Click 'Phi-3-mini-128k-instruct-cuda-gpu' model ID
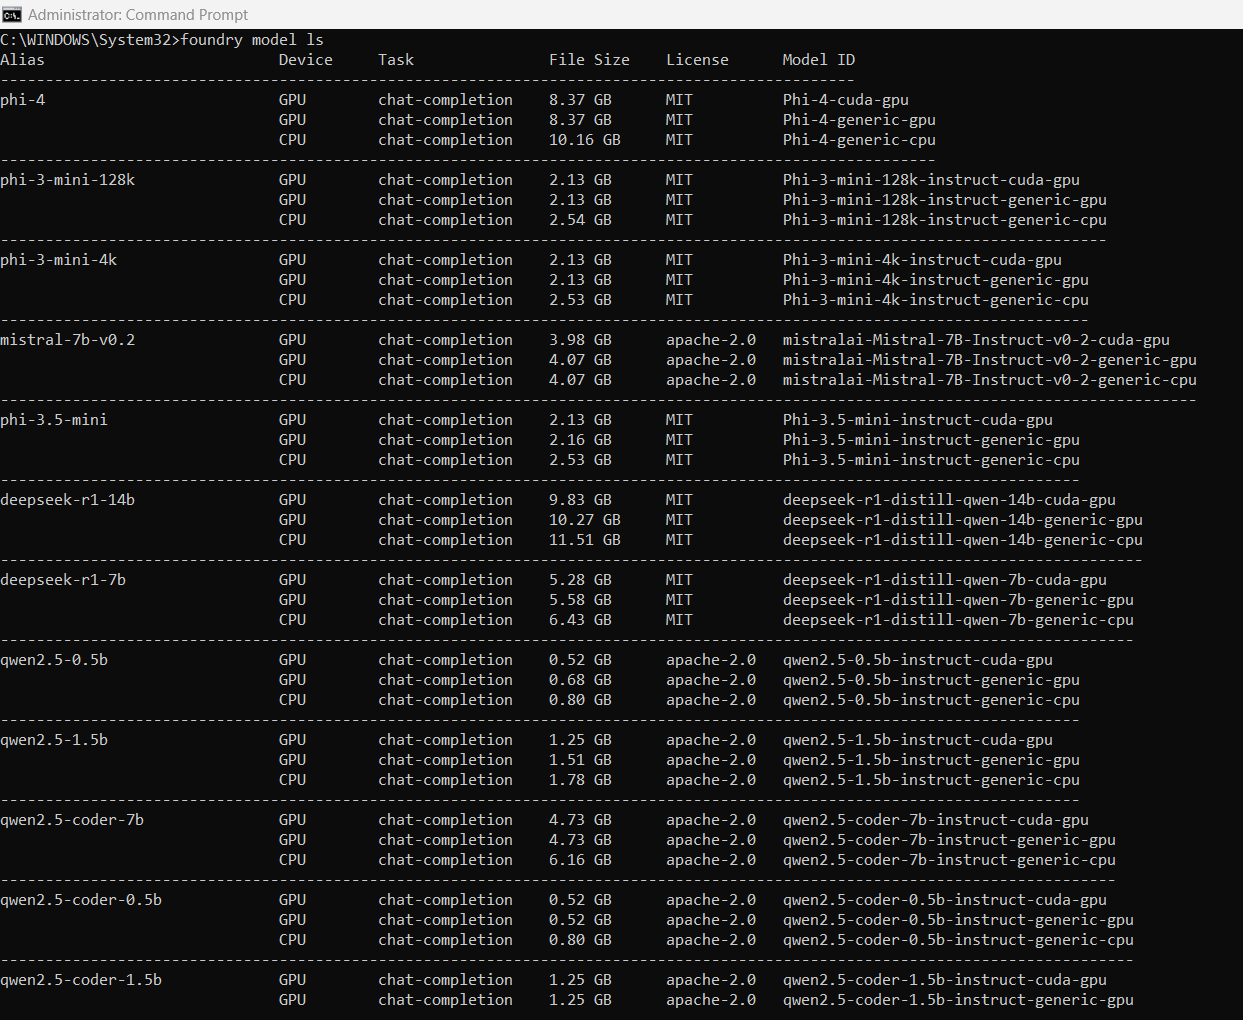 point(931,180)
